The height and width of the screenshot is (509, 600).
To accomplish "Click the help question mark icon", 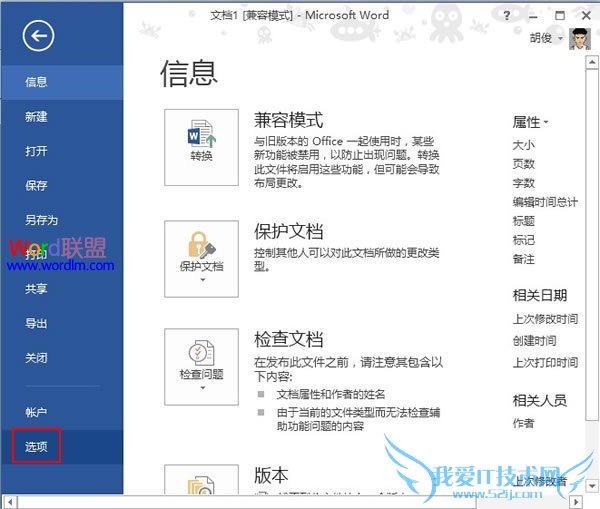I will [507, 16].
